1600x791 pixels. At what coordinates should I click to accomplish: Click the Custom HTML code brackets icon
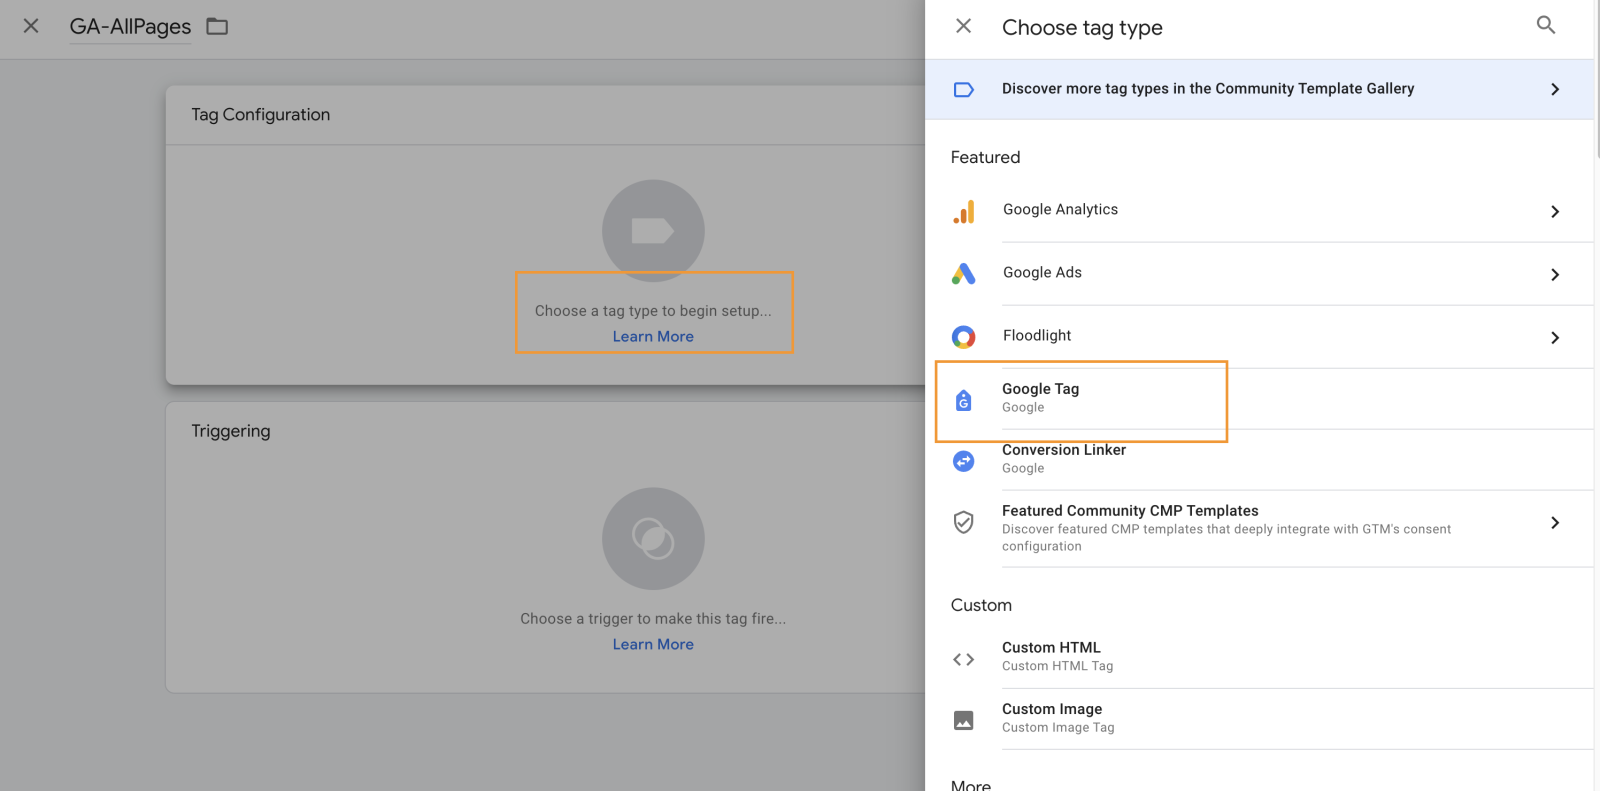click(x=963, y=659)
